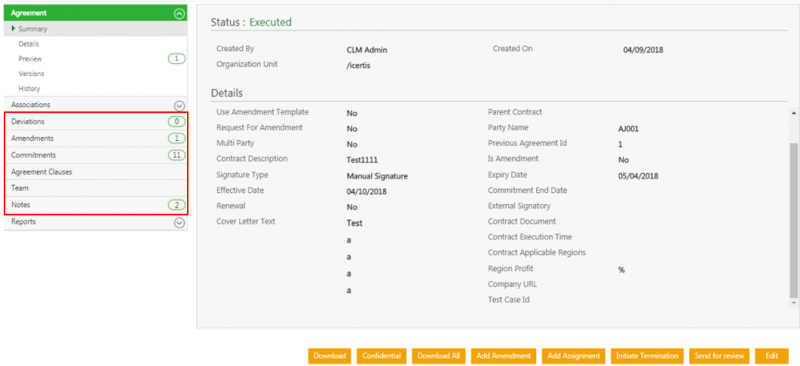Open the Team section
The height and width of the screenshot is (366, 800).
click(x=96, y=188)
